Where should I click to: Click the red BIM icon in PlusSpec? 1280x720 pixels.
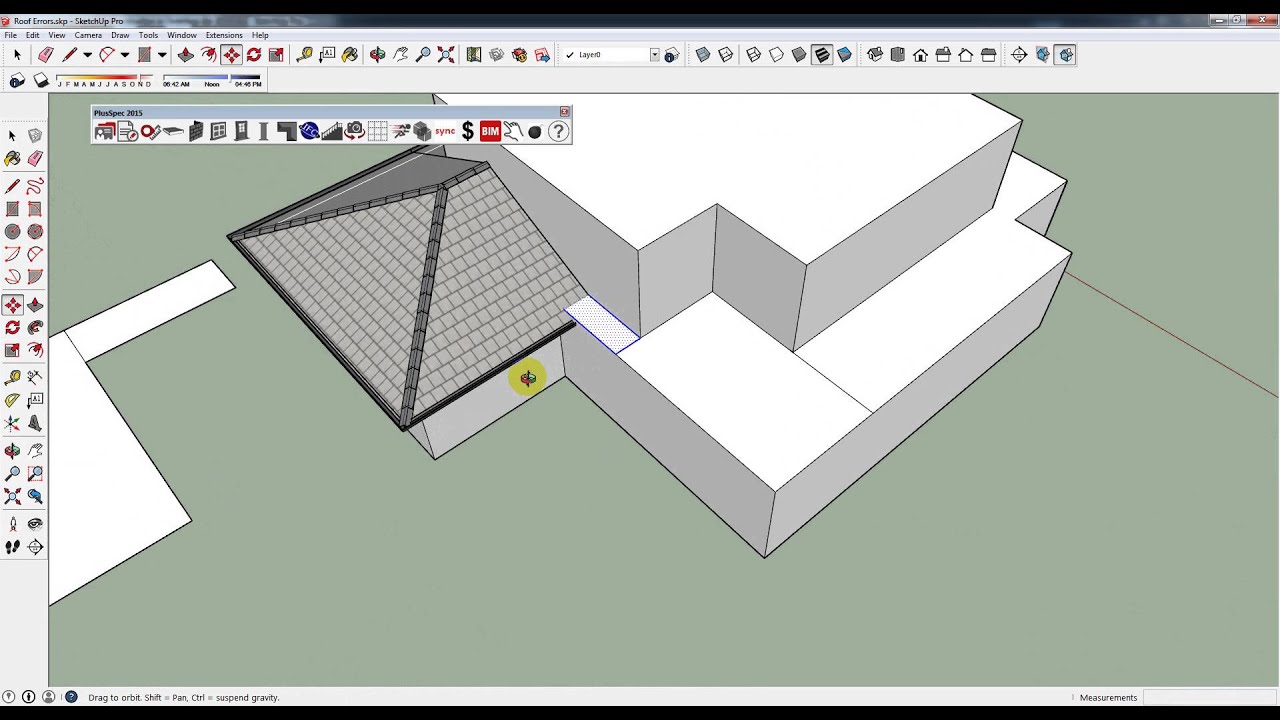click(490, 131)
